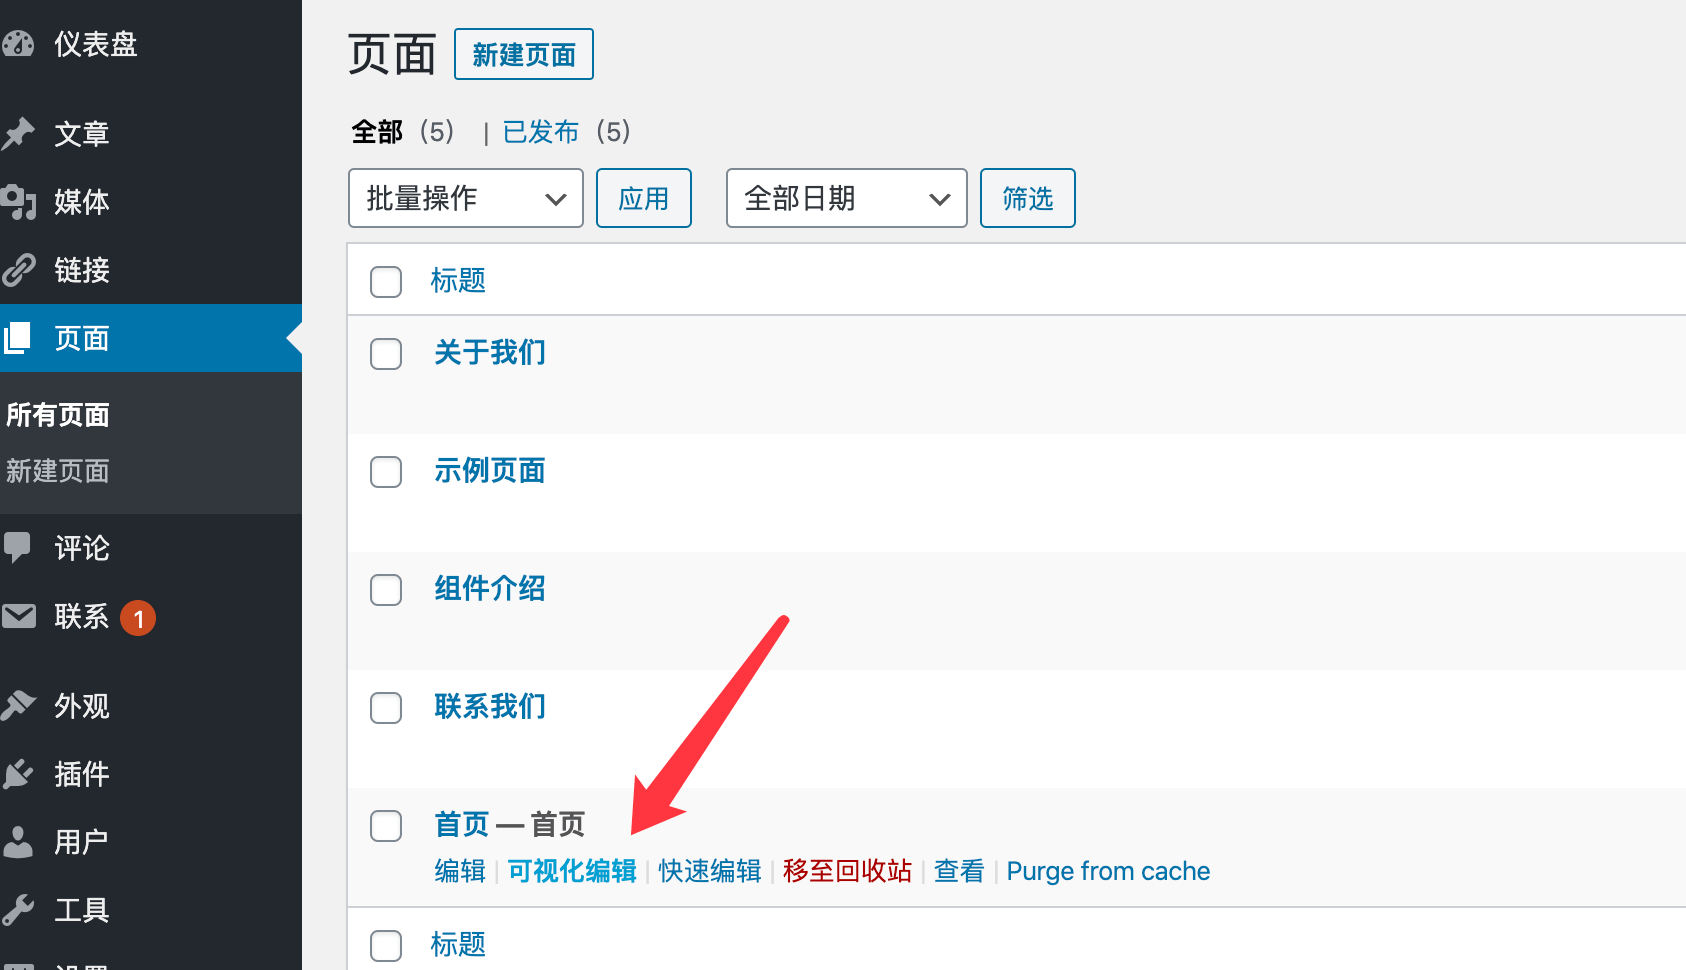Click the Links (链接) chain icon
This screenshot has height=970, width=1686.
point(18,270)
